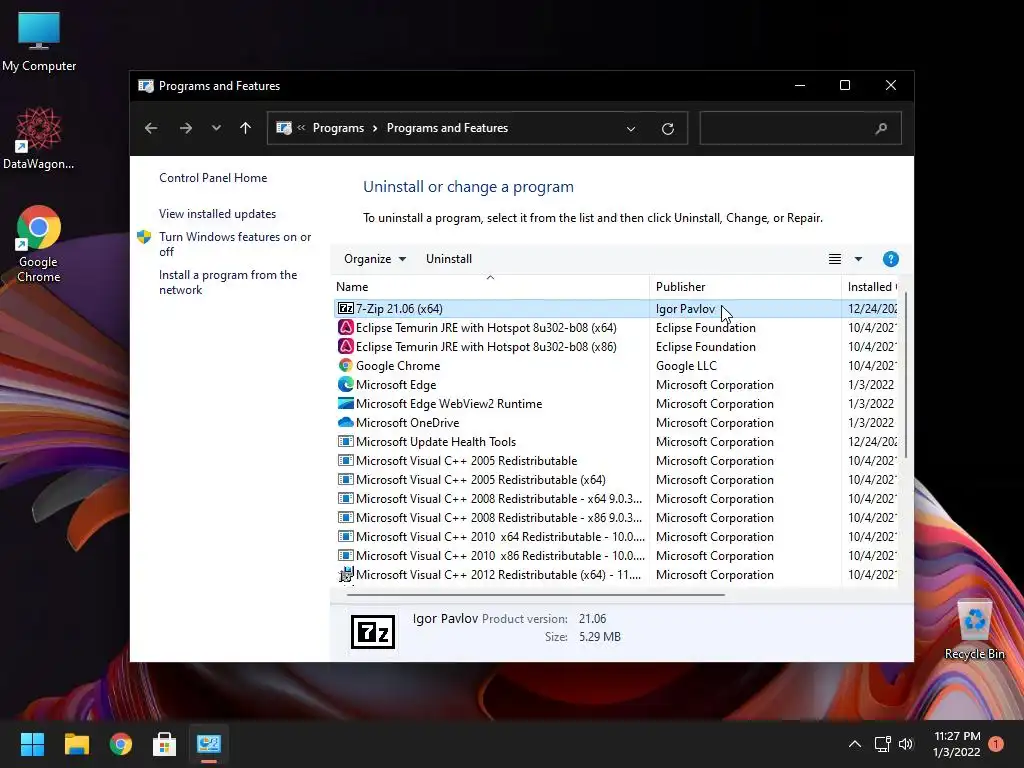
Task: Show hidden tray icons chevron
Action: click(x=854, y=744)
